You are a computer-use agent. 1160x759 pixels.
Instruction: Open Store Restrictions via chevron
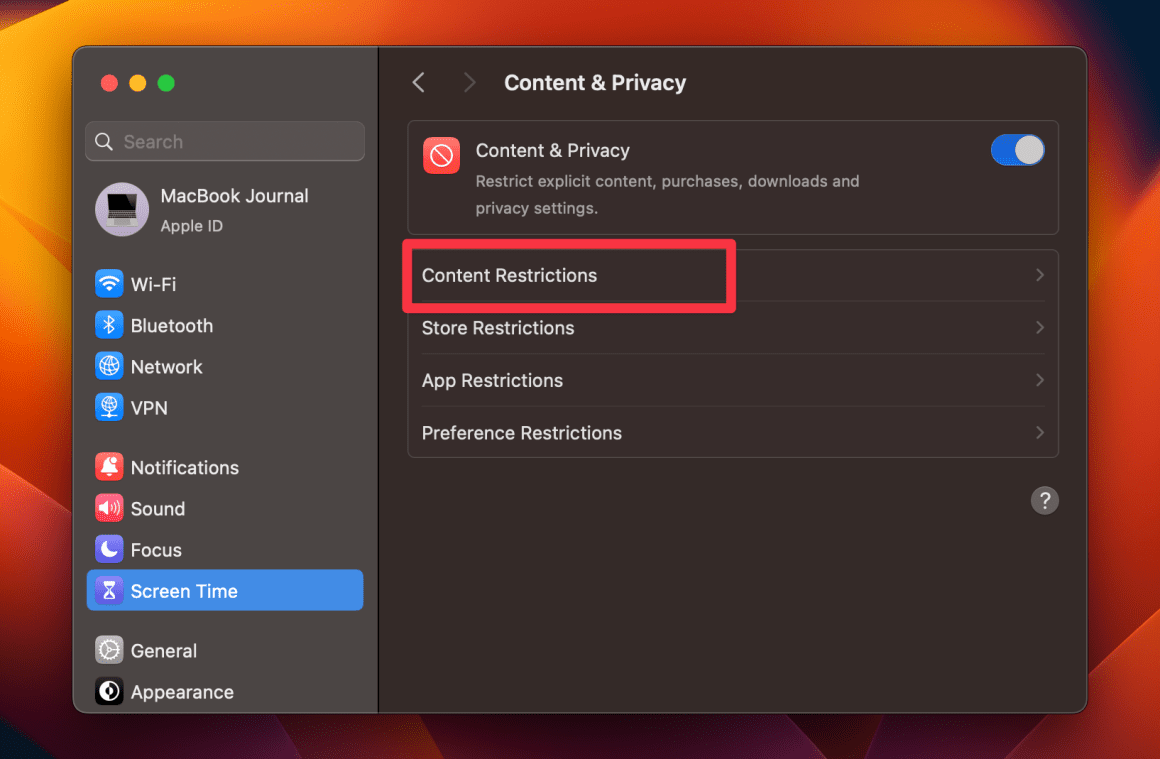(x=1039, y=327)
